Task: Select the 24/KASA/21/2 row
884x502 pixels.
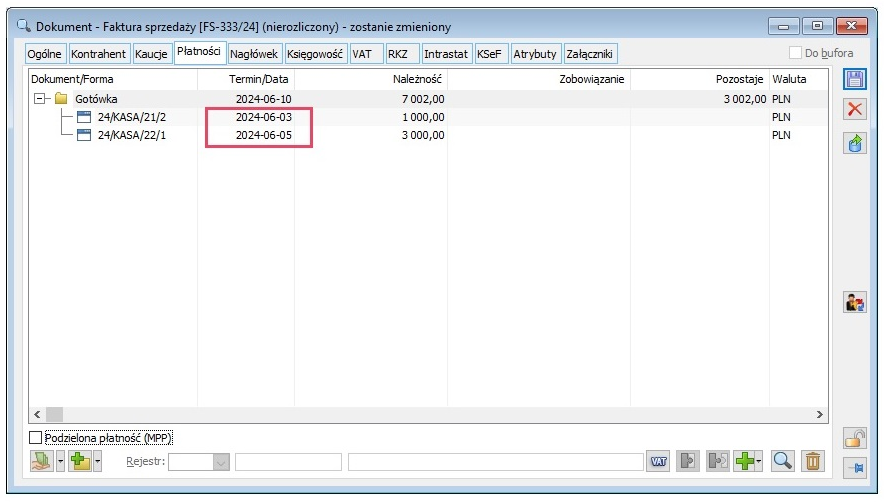Action: coord(428,117)
